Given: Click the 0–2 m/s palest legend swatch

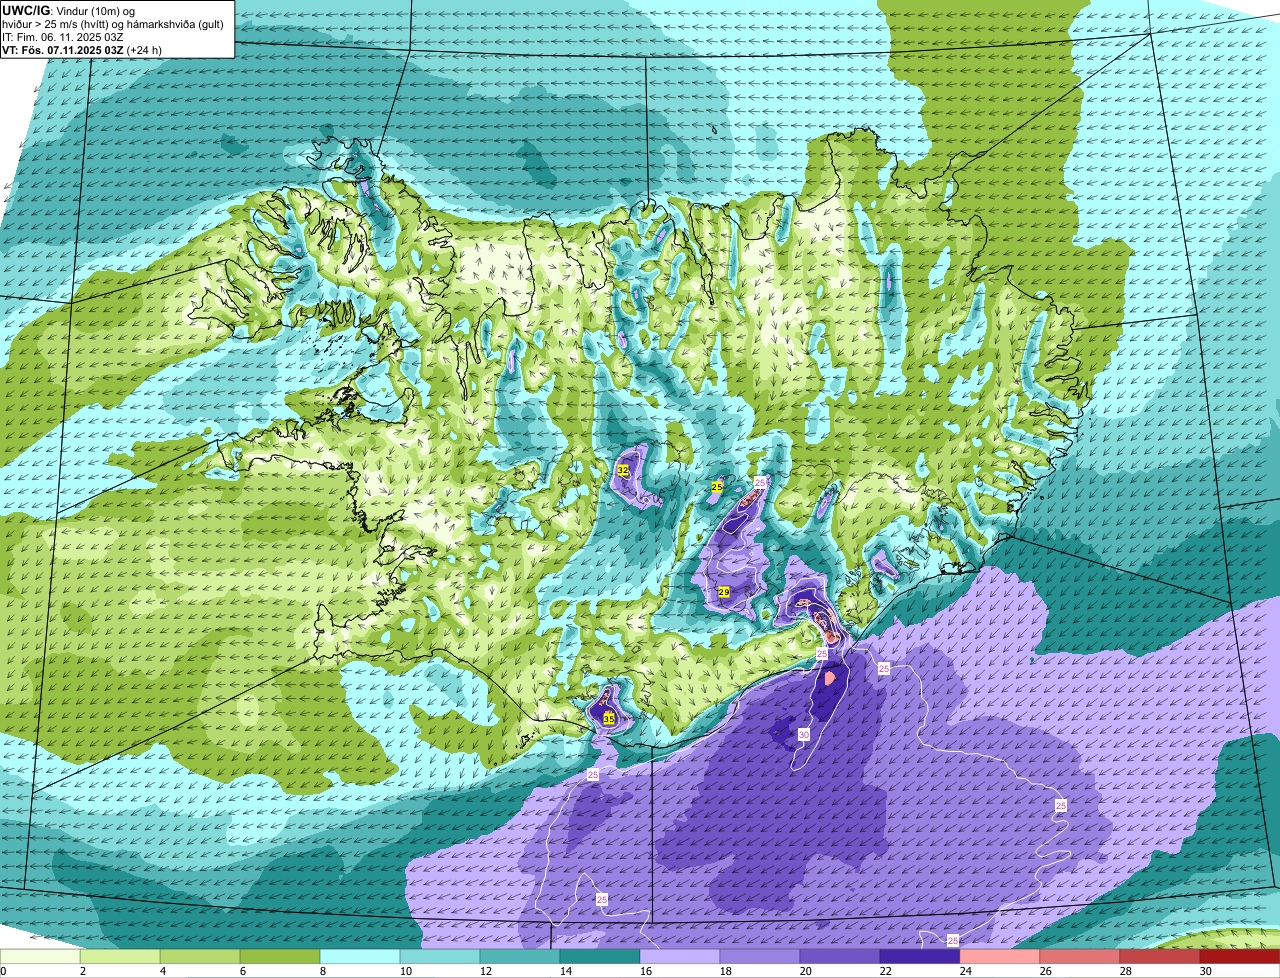Looking at the screenshot, I should coord(40,957).
